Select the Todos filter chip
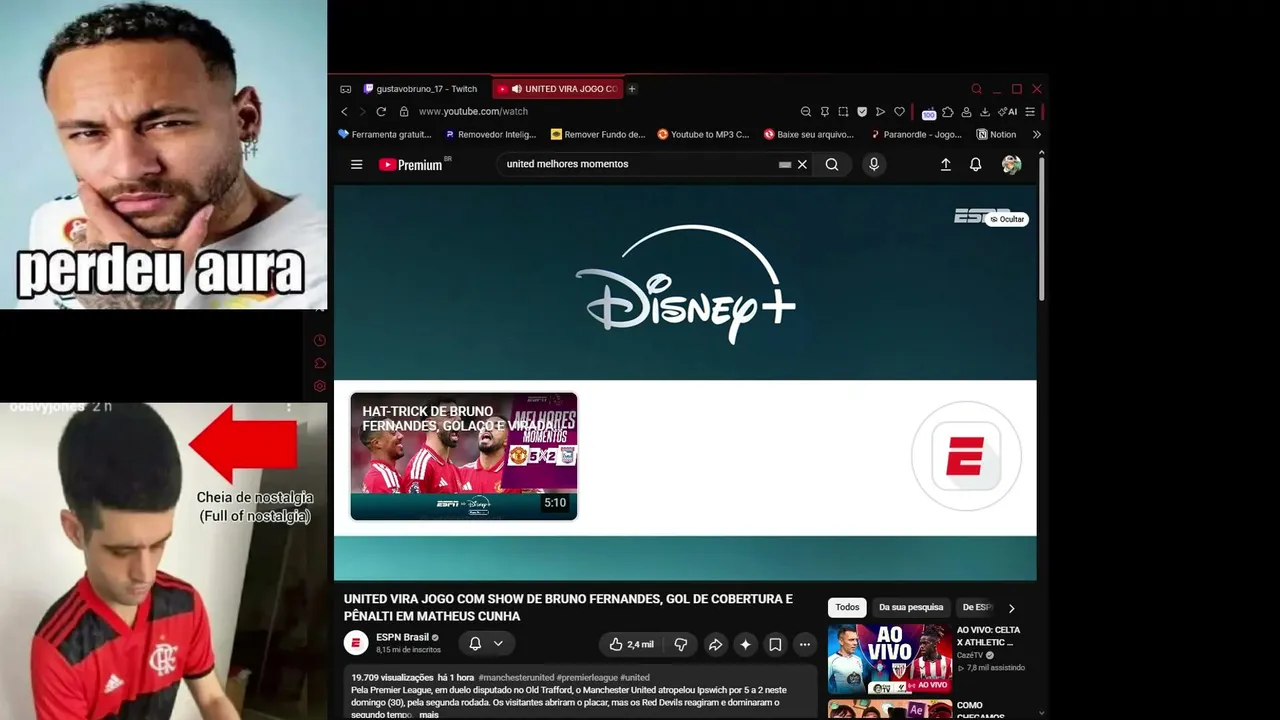Viewport: 1280px width, 720px height. click(847, 607)
